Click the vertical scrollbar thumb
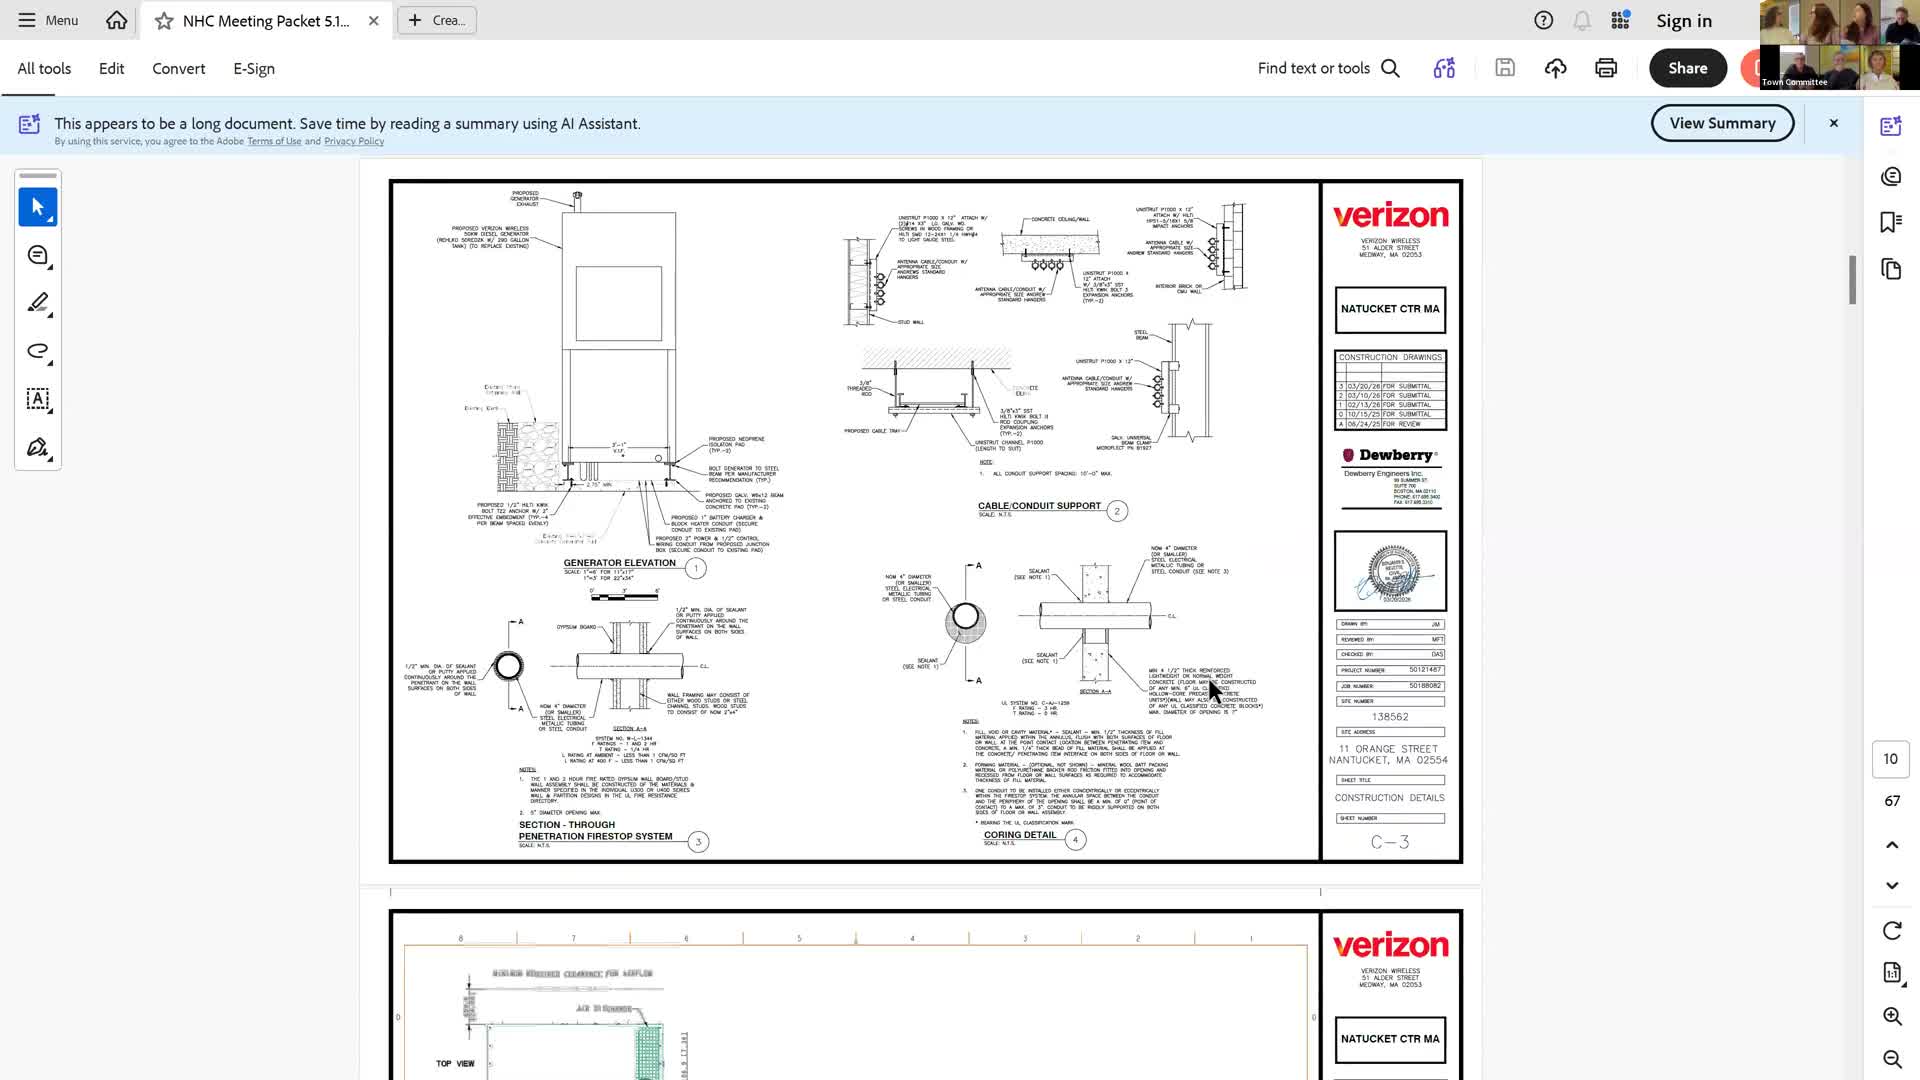1920x1080 pixels. click(1852, 280)
